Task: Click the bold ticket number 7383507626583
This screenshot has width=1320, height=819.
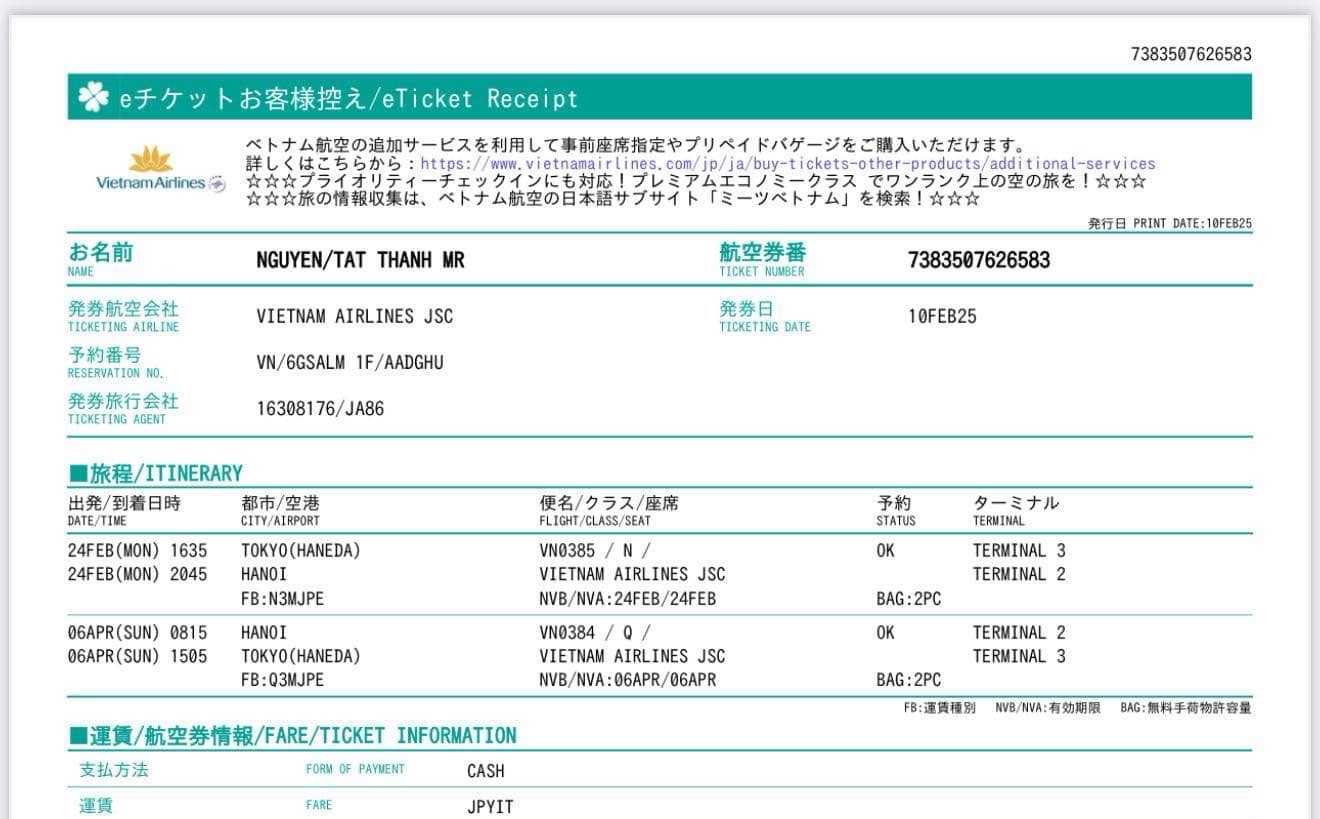Action: pyautogui.click(x=978, y=261)
